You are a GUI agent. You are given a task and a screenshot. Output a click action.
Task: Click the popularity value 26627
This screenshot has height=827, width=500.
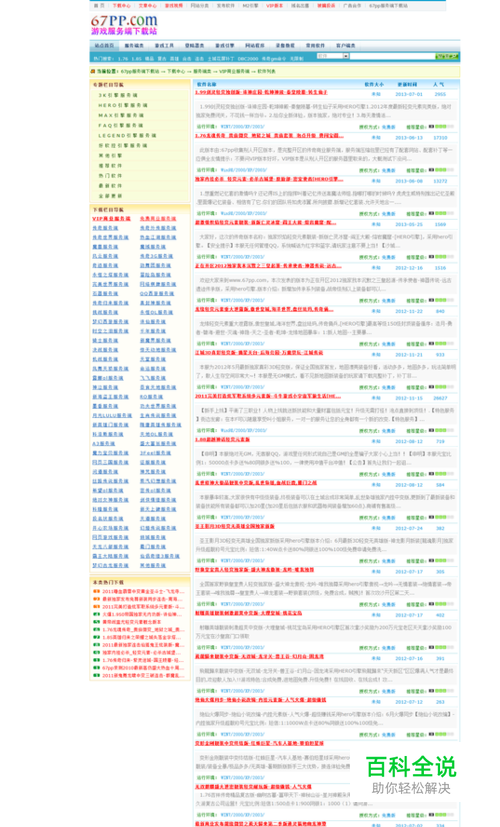tap(440, 398)
